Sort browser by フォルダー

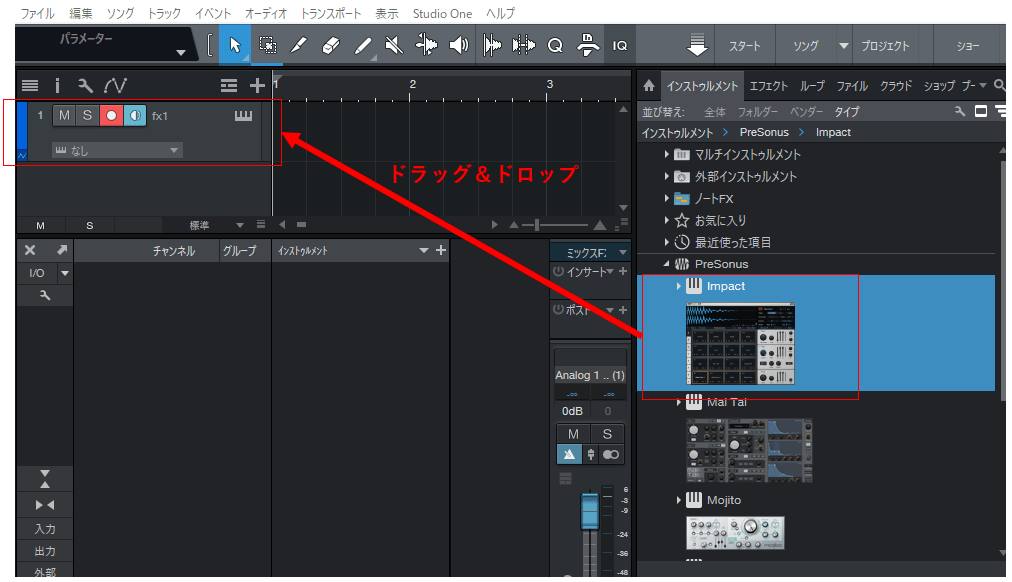pos(758,112)
